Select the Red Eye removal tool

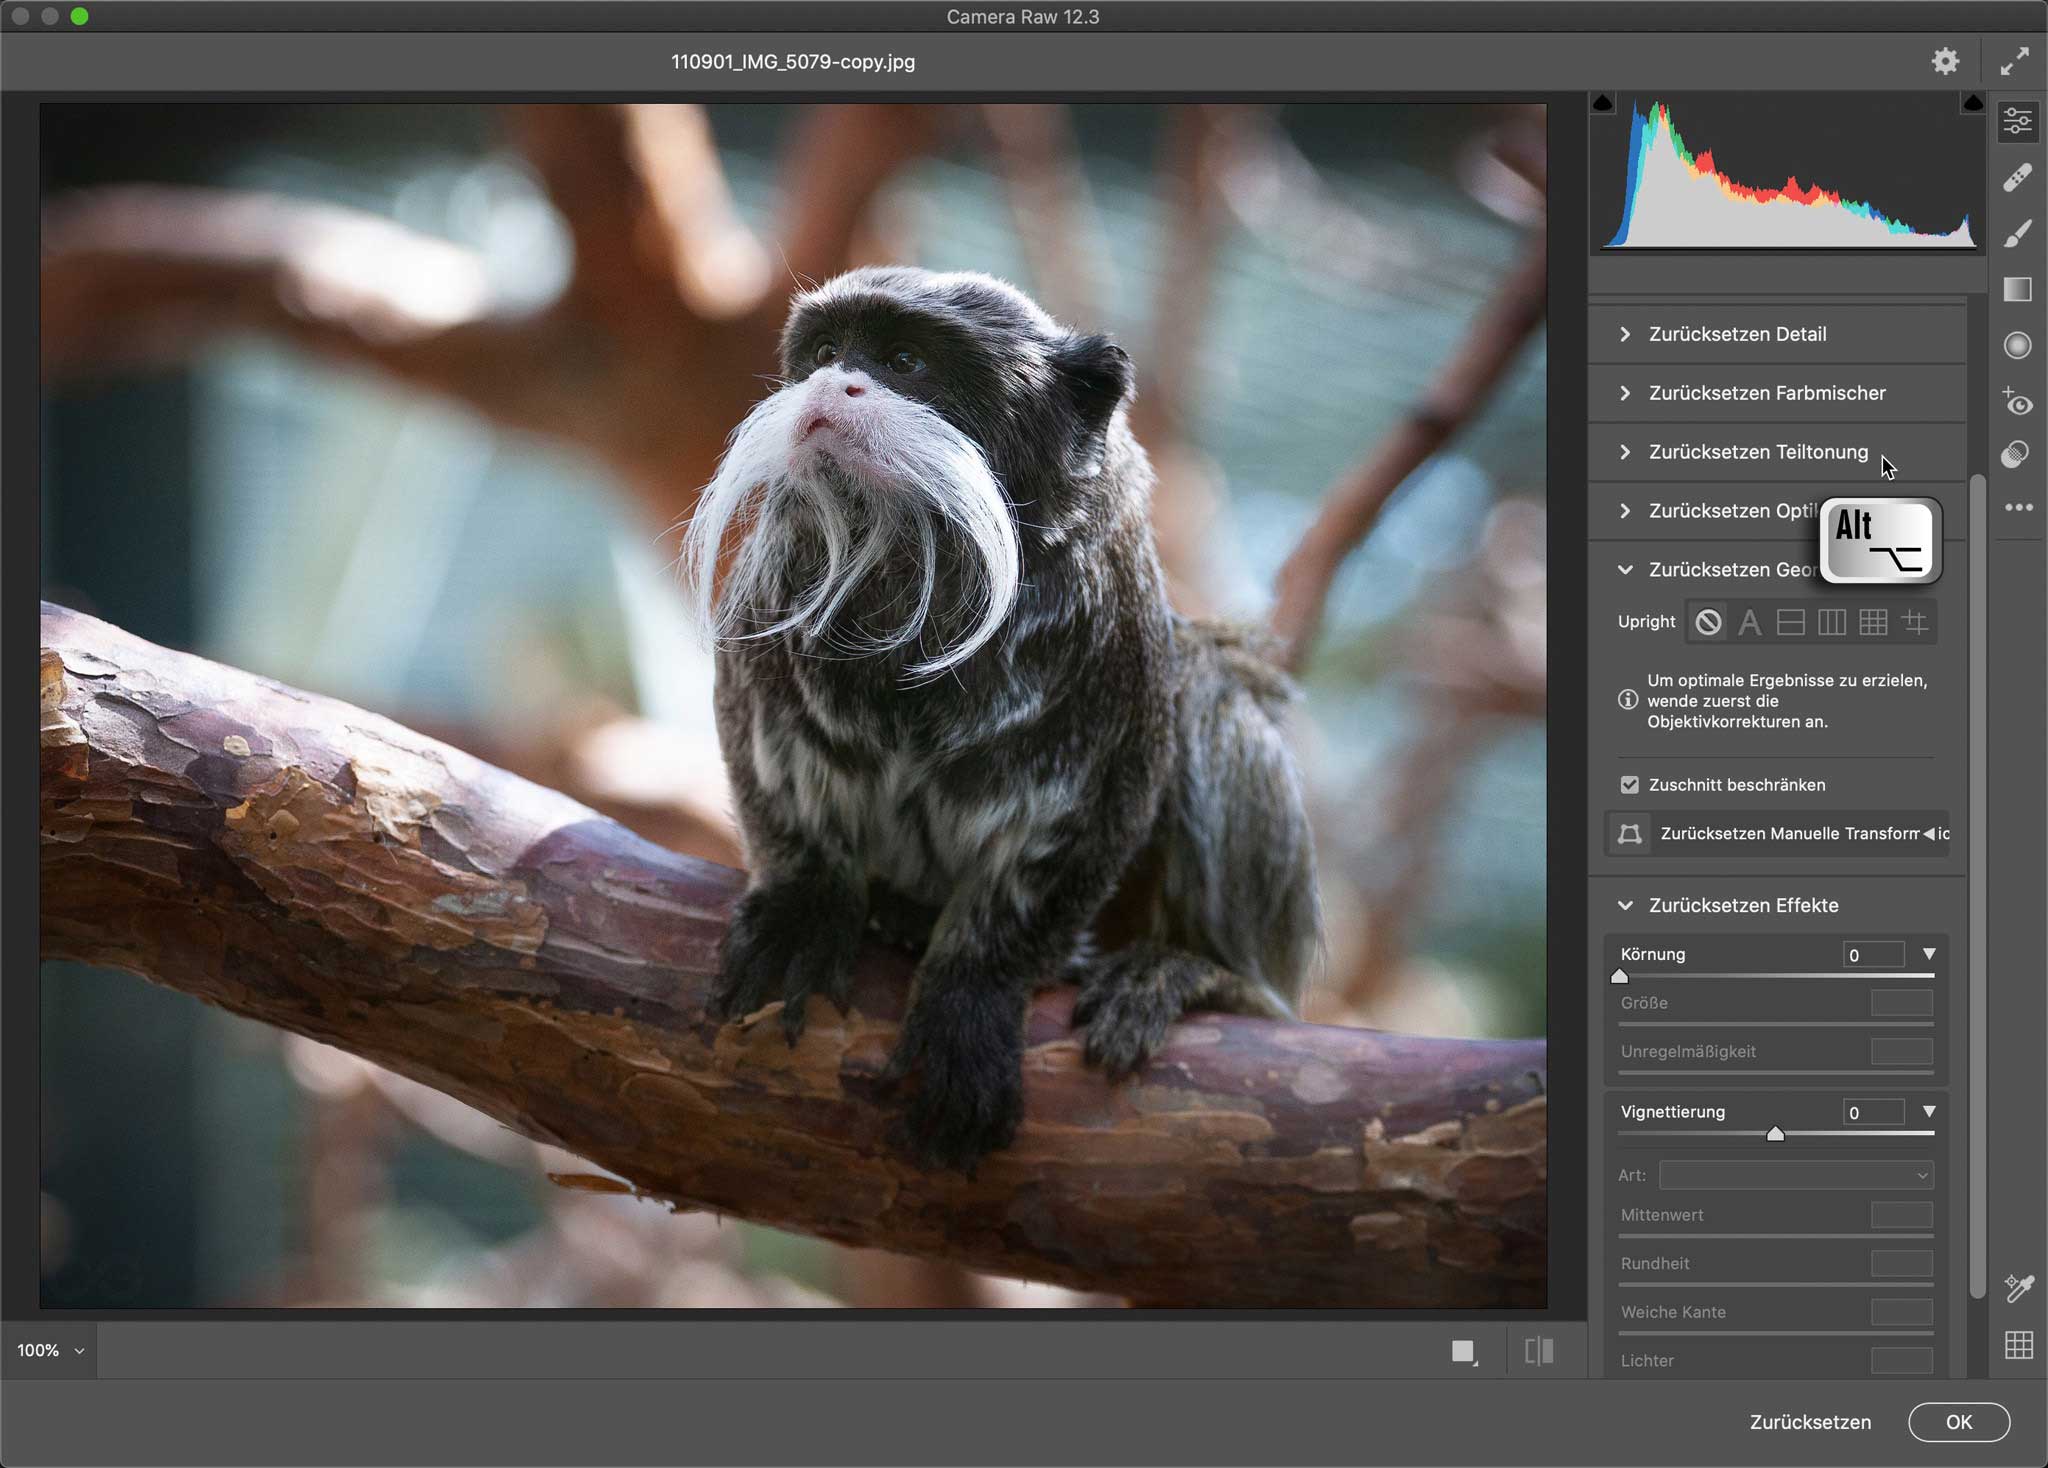tap(2017, 402)
